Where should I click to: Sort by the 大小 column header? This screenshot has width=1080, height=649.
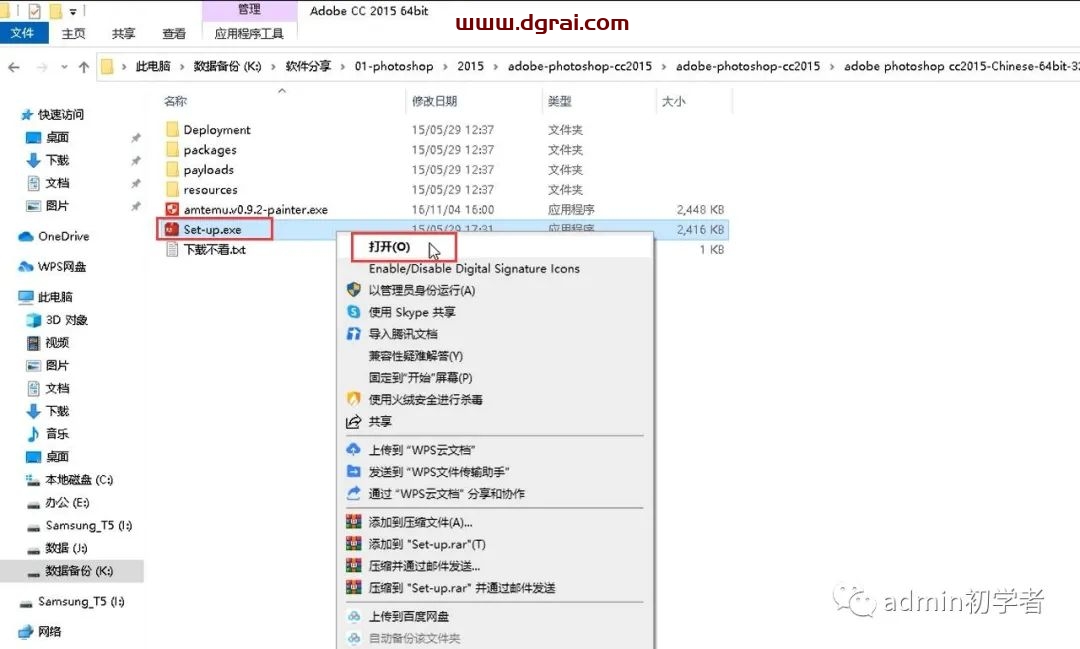pos(673,101)
